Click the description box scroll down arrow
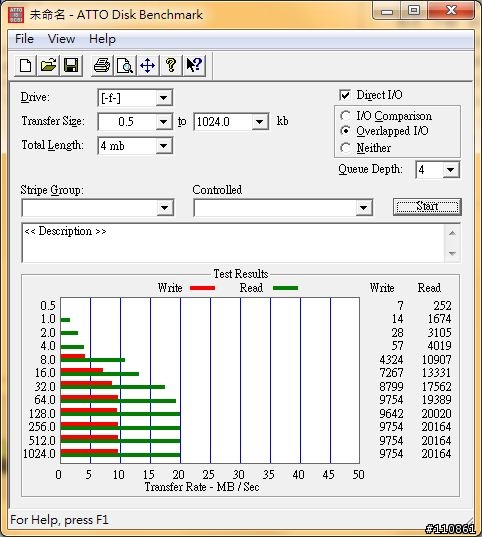 (x=452, y=253)
